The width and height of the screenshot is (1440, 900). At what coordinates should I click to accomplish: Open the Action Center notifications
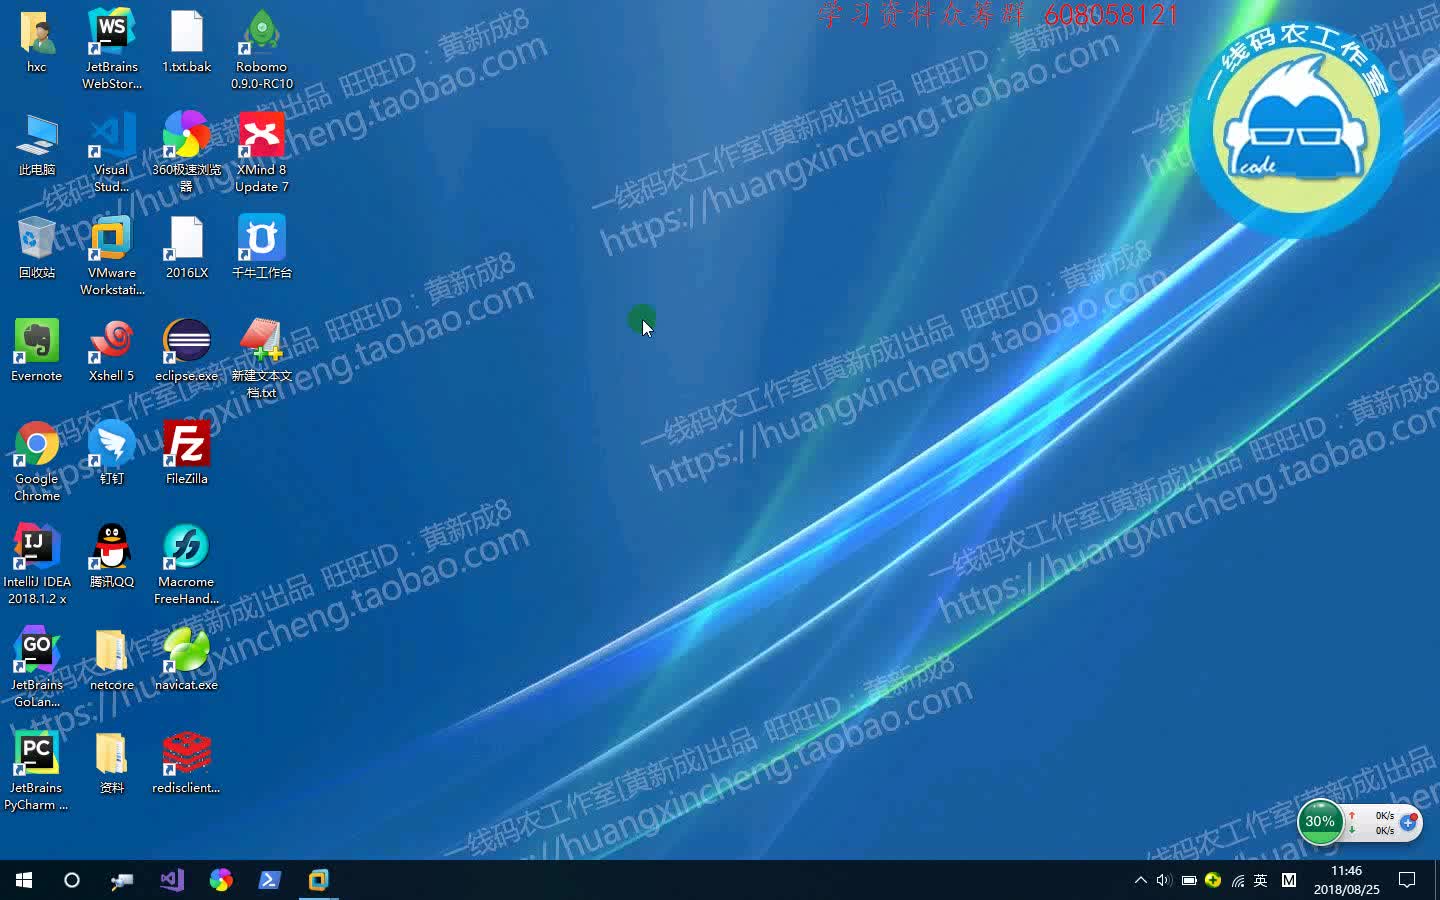click(1407, 880)
